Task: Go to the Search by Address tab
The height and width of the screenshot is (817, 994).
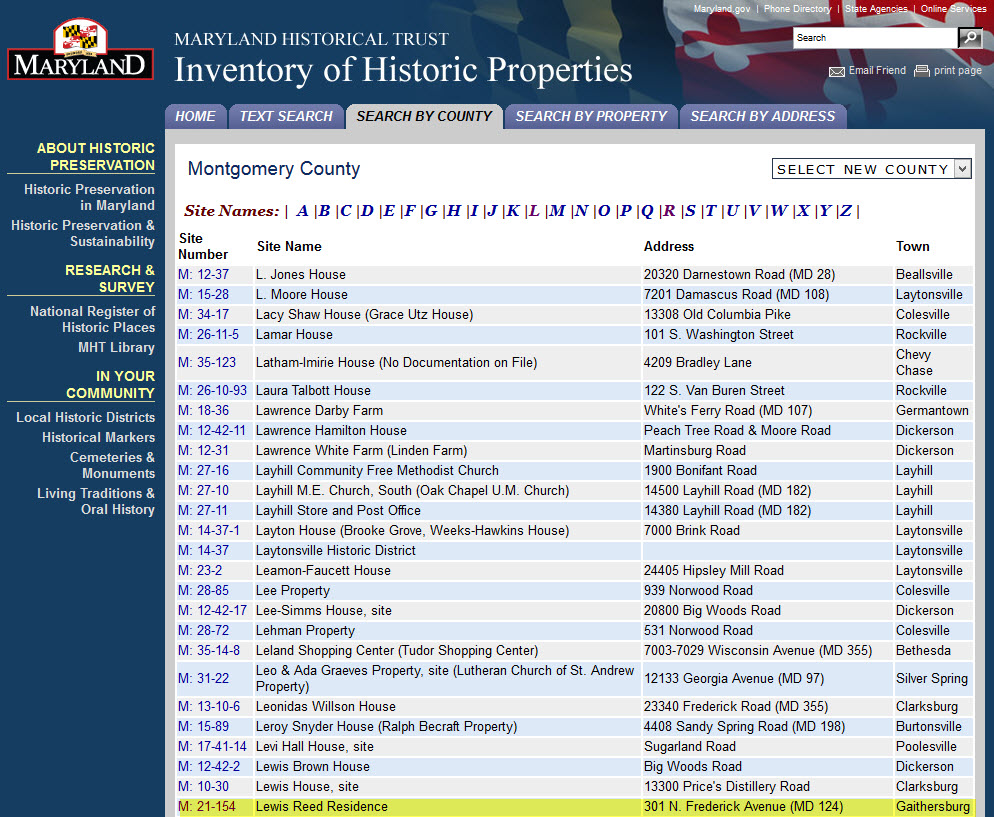Action: [762, 116]
